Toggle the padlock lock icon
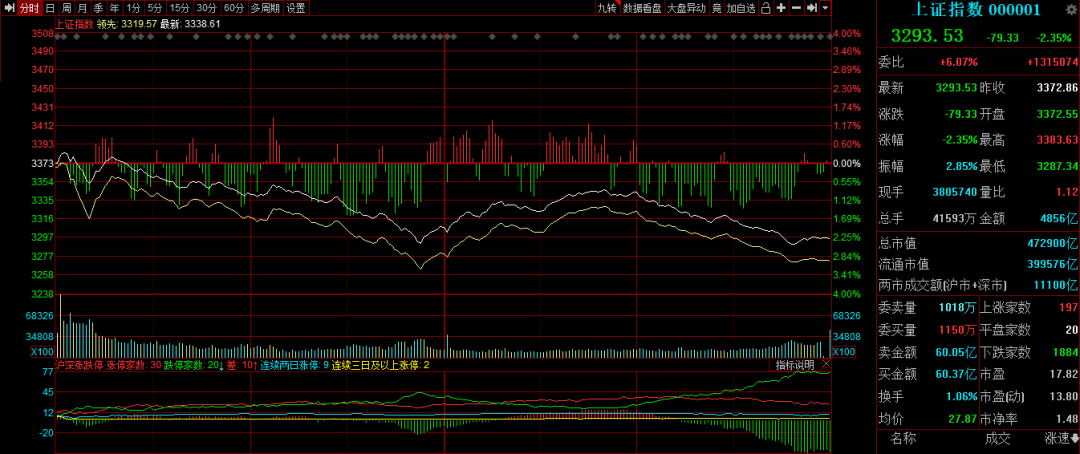The height and width of the screenshot is (454, 1080). 765,8
